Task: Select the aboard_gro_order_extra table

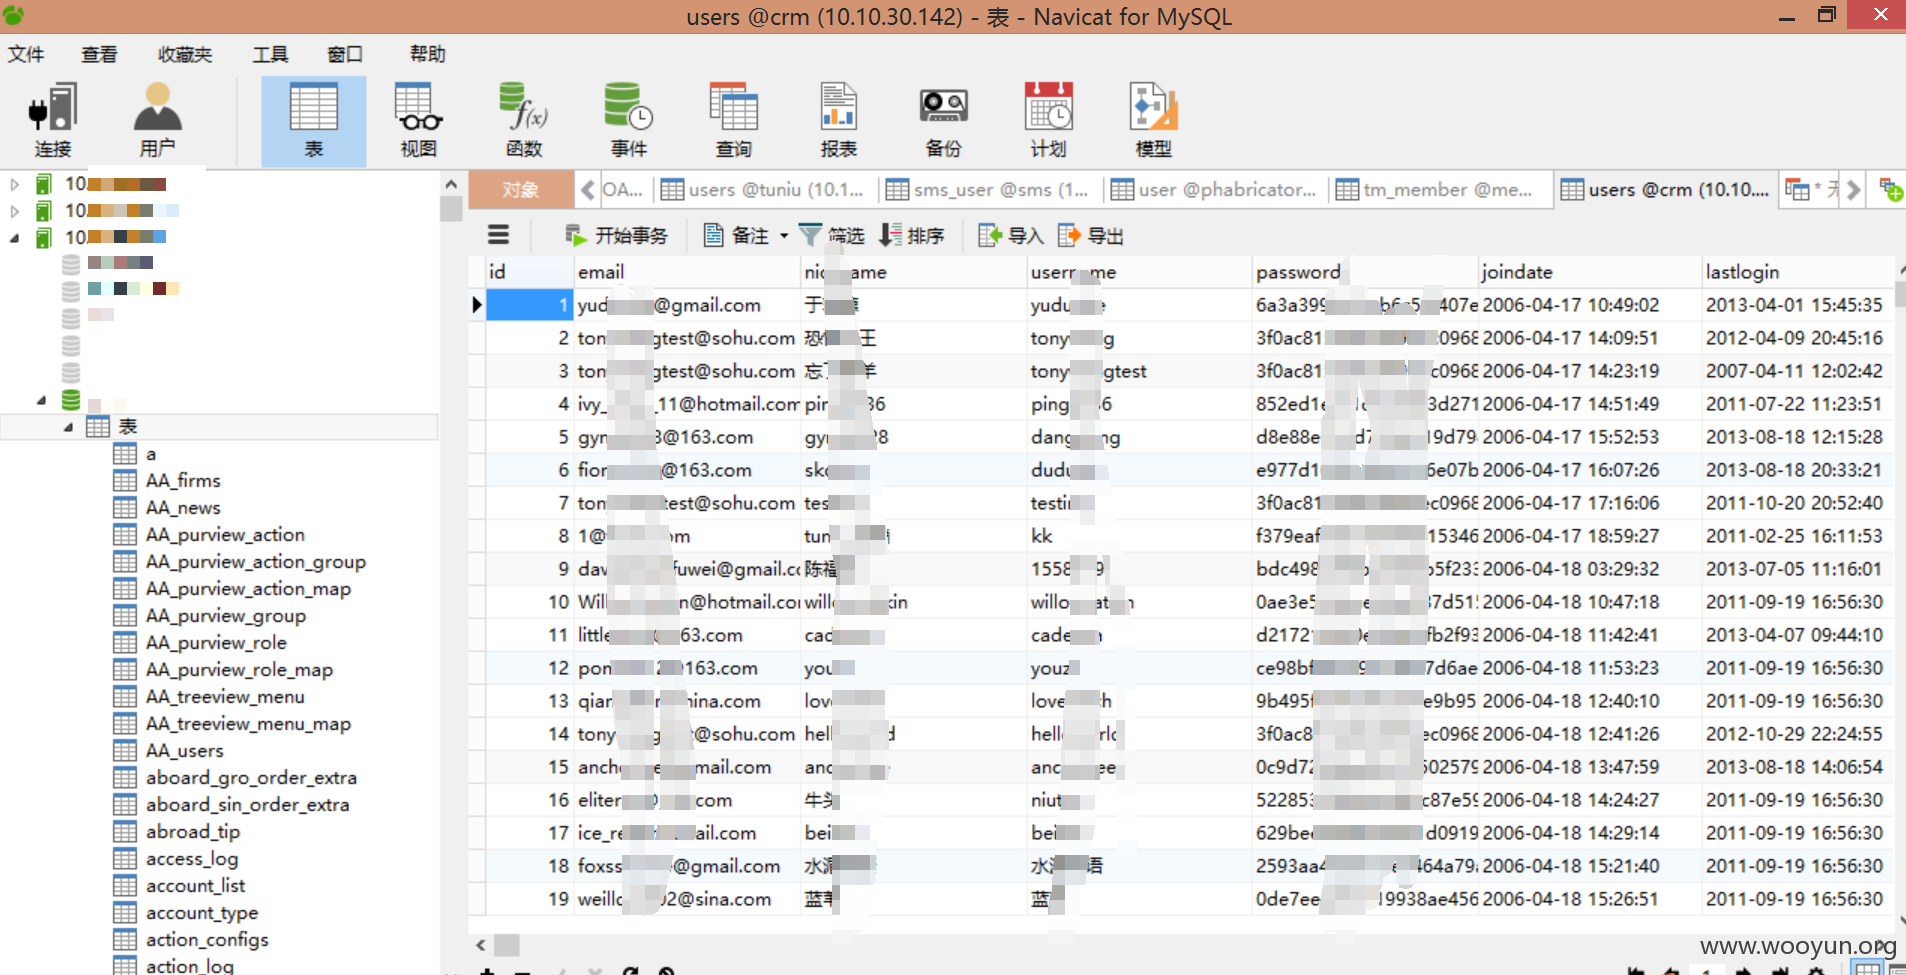Action: (x=251, y=778)
